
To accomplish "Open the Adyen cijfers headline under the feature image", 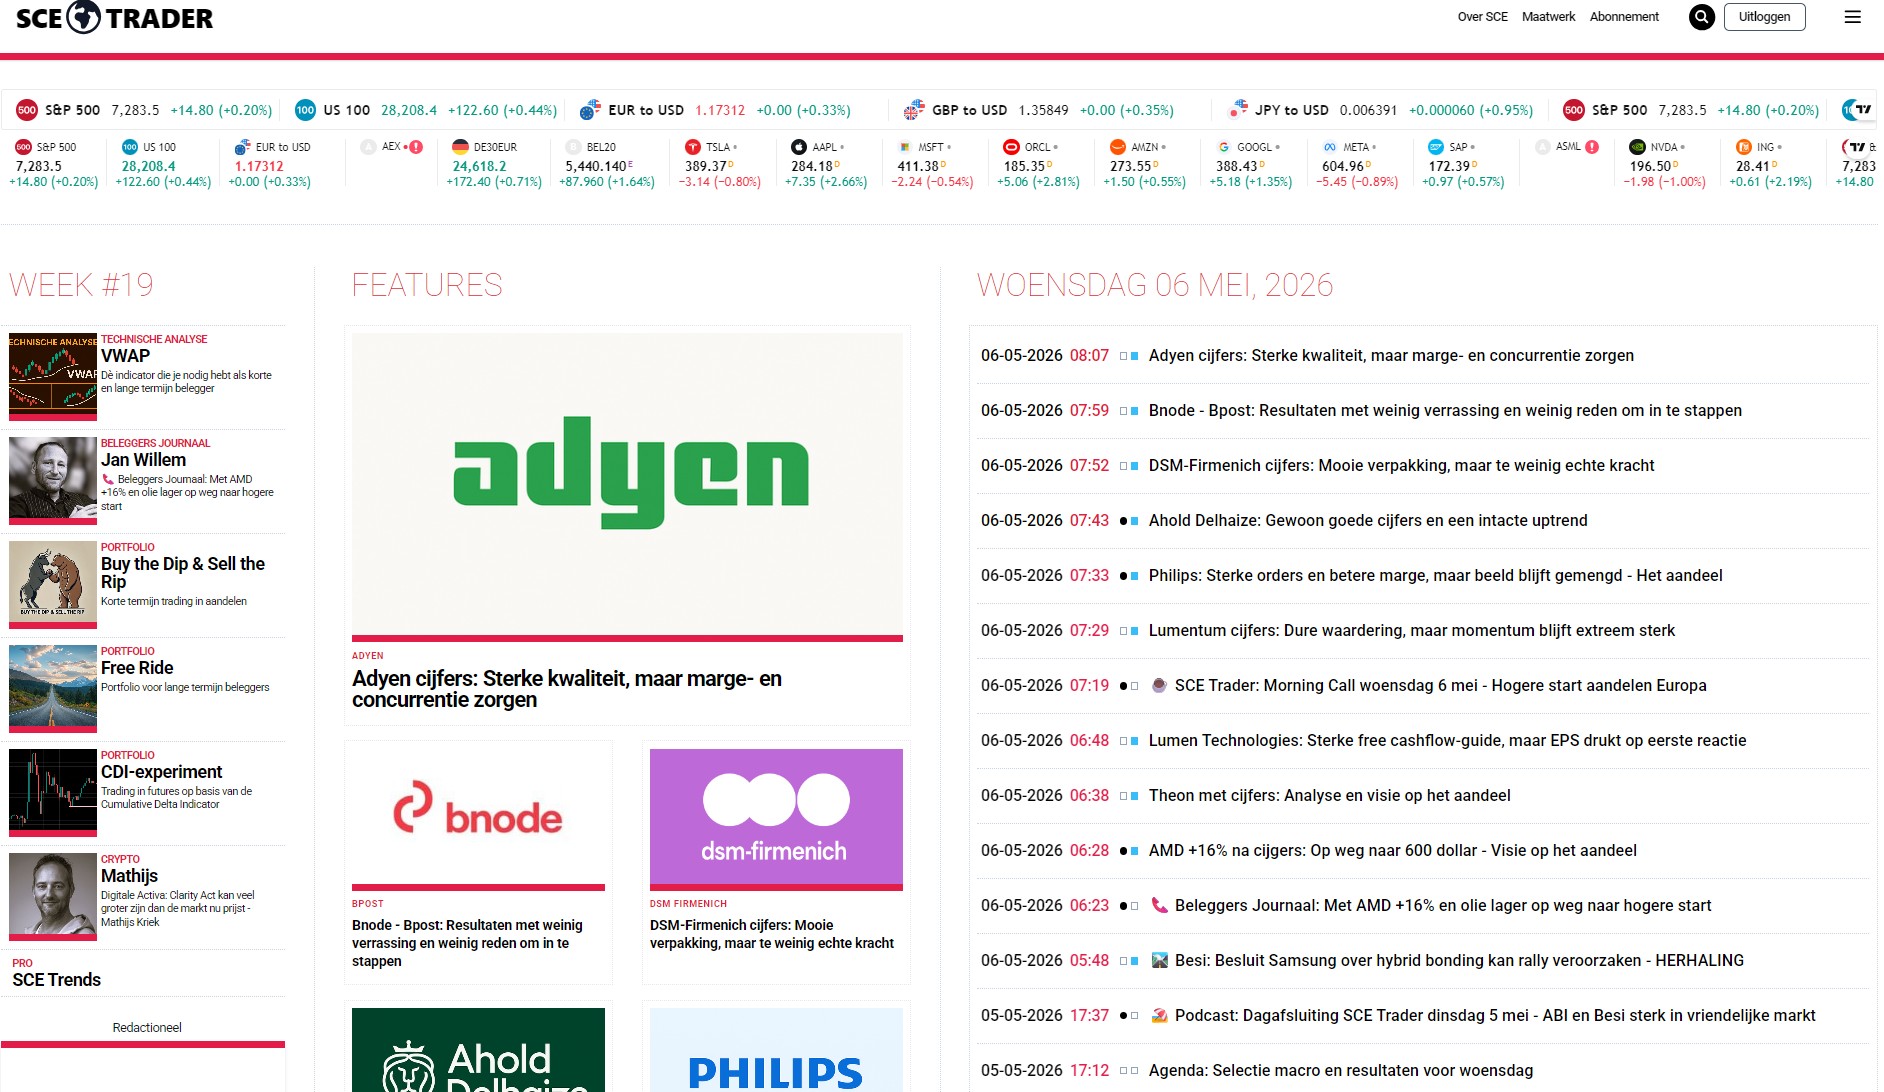I will (567, 689).
